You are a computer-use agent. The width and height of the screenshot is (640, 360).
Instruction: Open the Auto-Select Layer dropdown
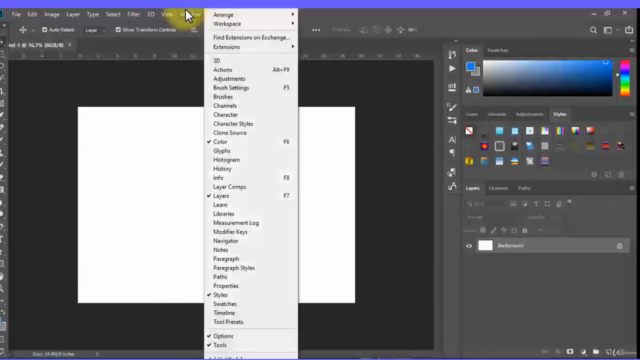[95, 30]
